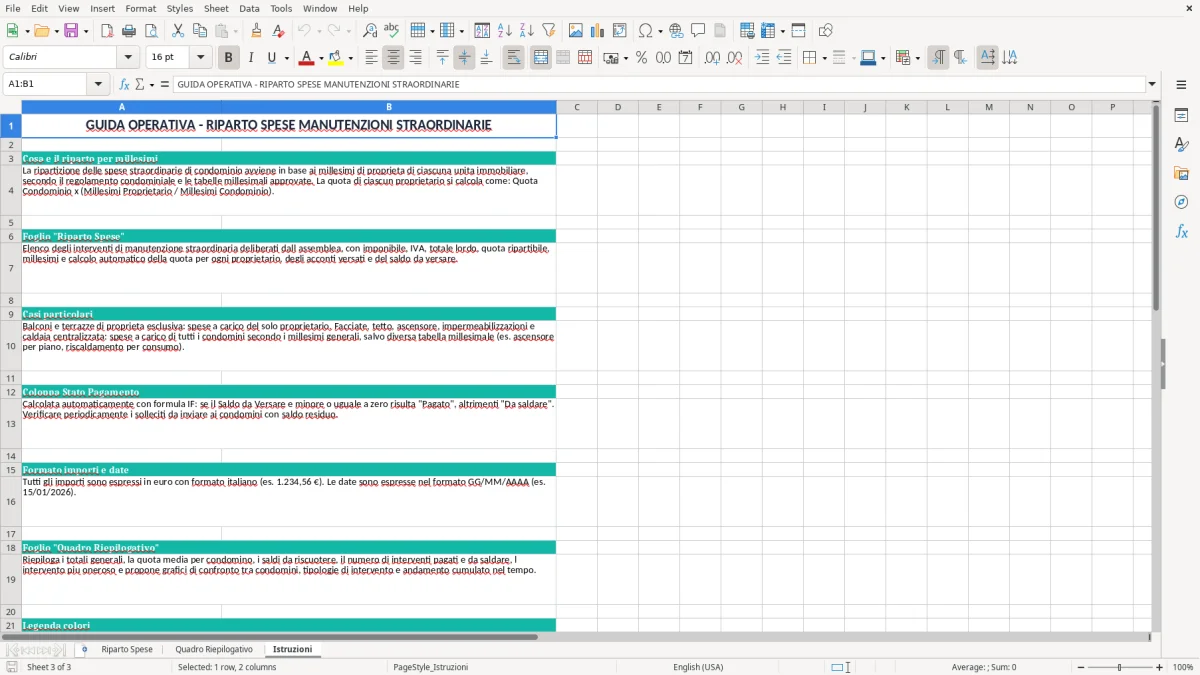Select column P header
The image size is (1200, 675).
tap(1112, 107)
